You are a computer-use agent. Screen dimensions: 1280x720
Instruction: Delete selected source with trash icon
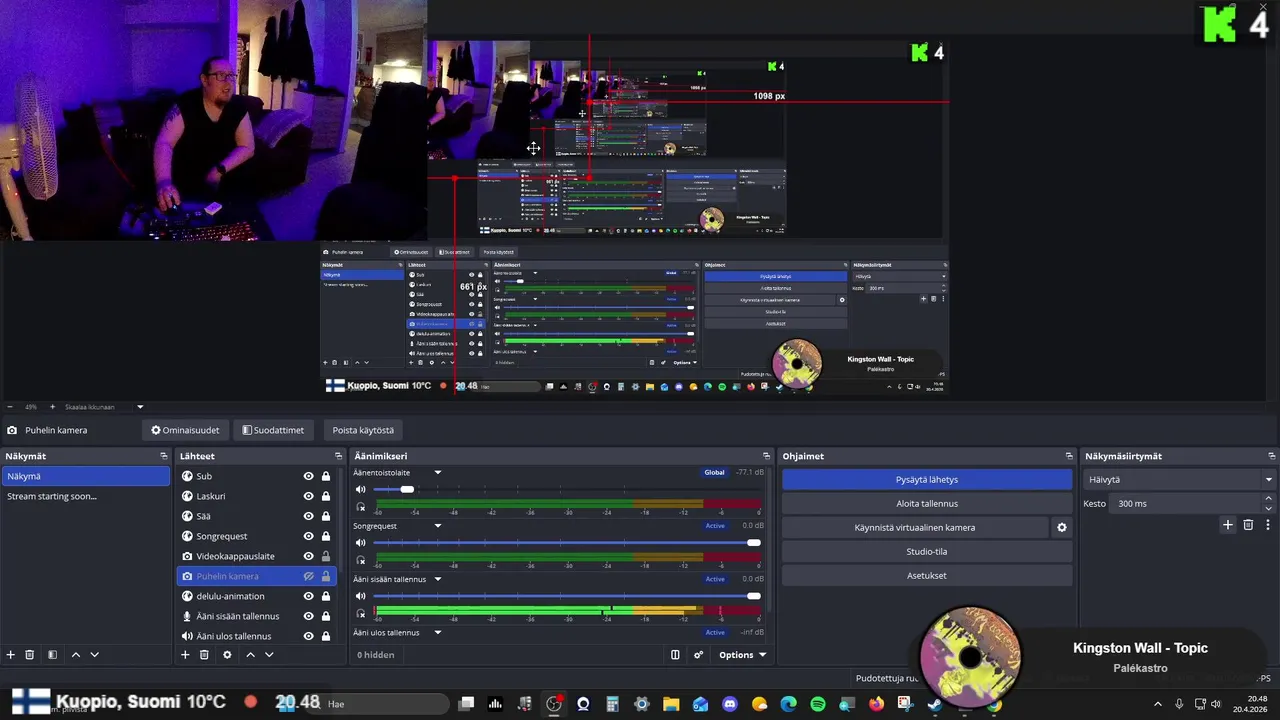(204, 655)
